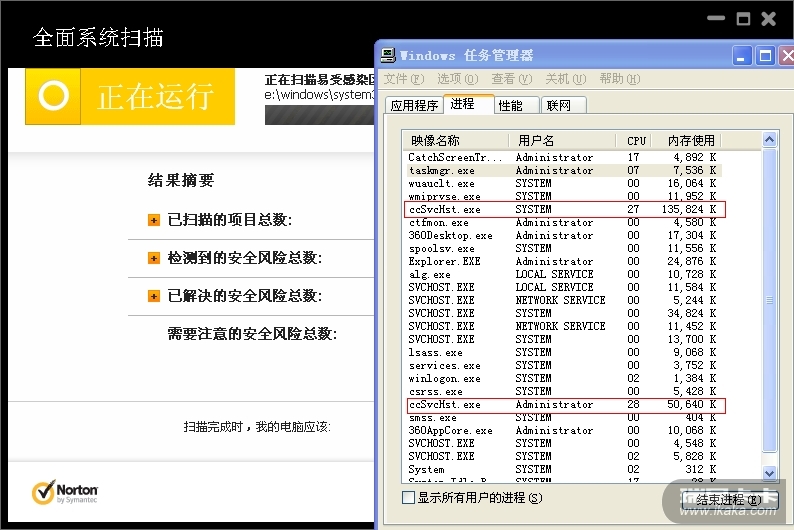
Task: Select the CatchScreenTr... process row
Action: pos(563,157)
